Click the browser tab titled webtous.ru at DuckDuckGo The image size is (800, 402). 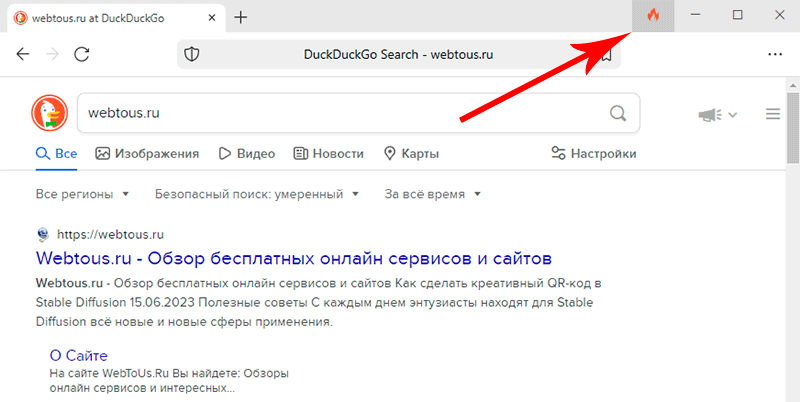coord(116,18)
